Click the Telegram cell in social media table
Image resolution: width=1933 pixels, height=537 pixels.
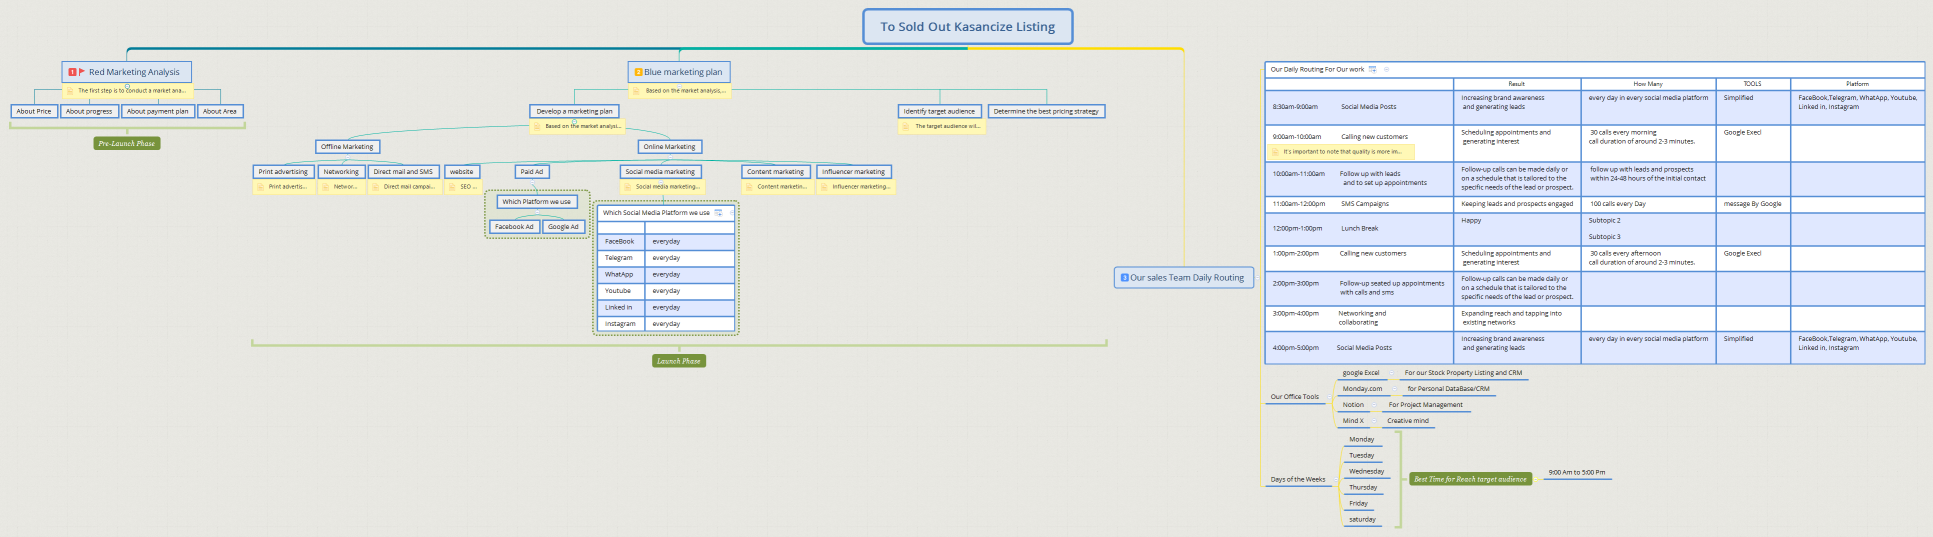point(619,258)
